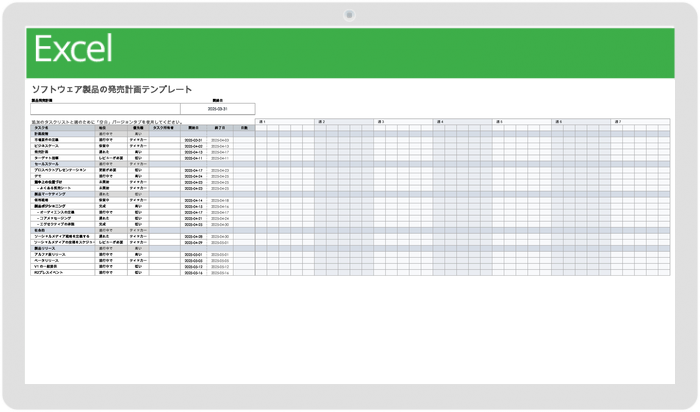Screen dimensions: 700x412
Task: Click the ビジネスケース task cell
Action: 46,146
